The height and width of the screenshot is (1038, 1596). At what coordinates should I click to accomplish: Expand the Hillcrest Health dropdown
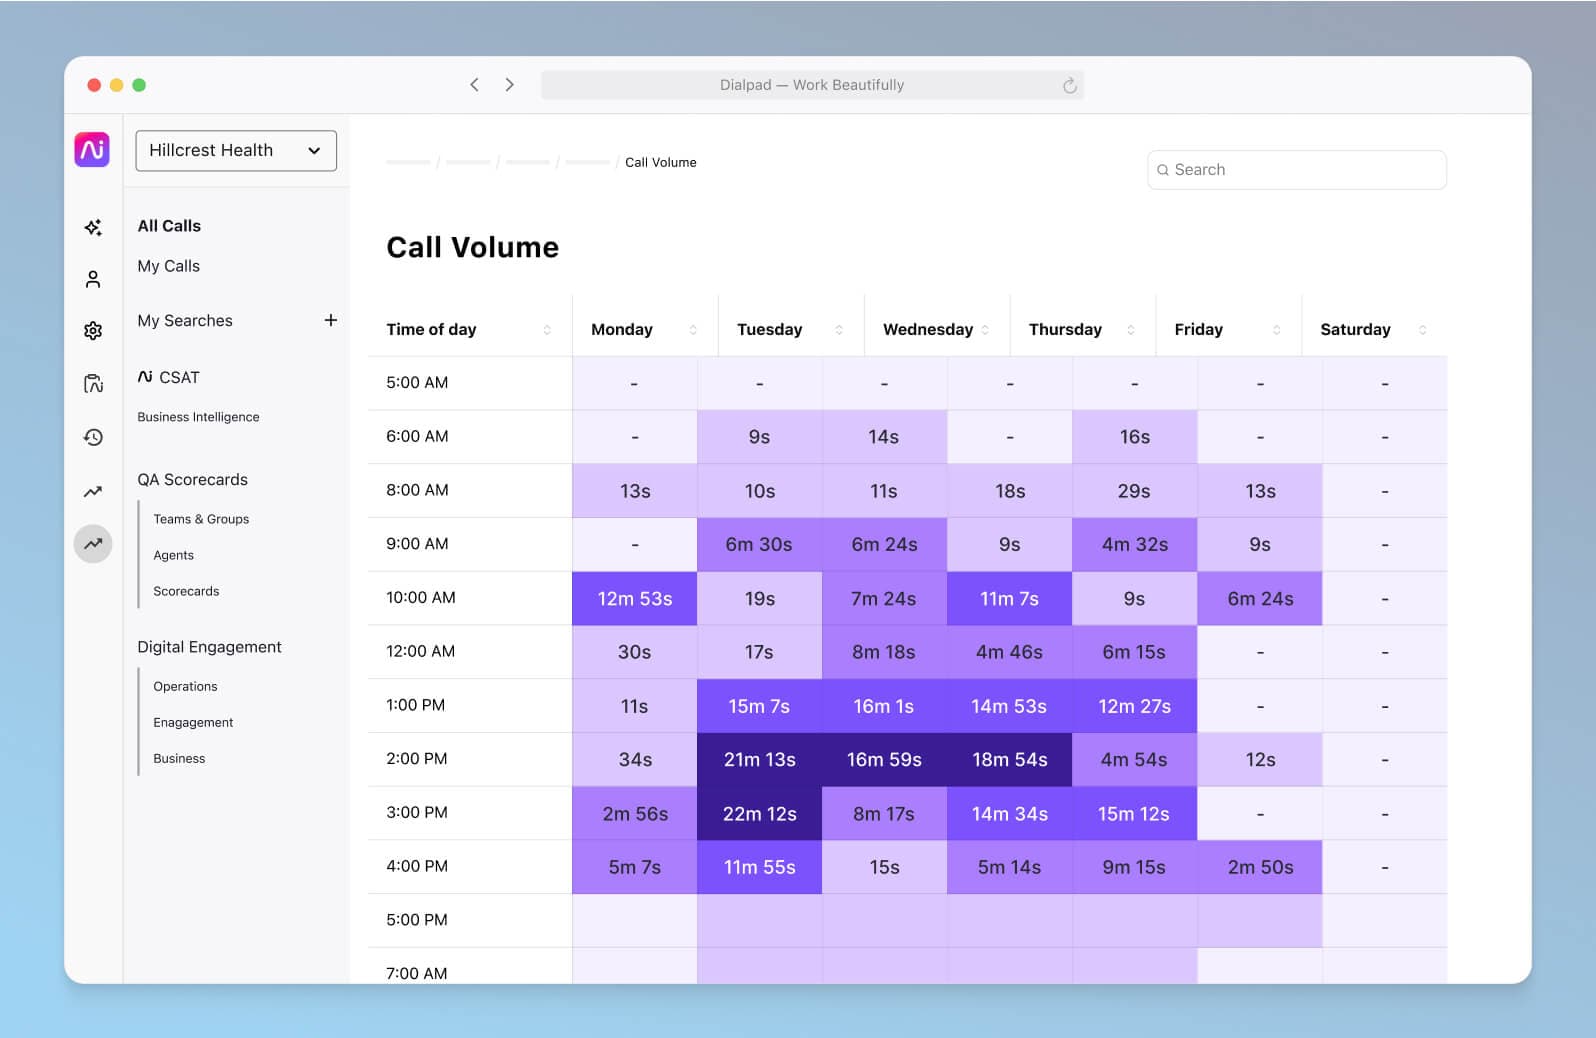[236, 151]
